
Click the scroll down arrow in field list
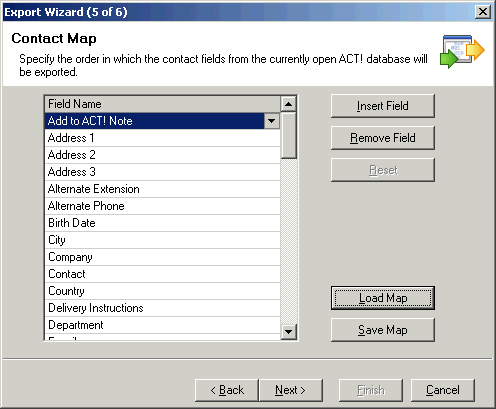pyautogui.click(x=289, y=332)
